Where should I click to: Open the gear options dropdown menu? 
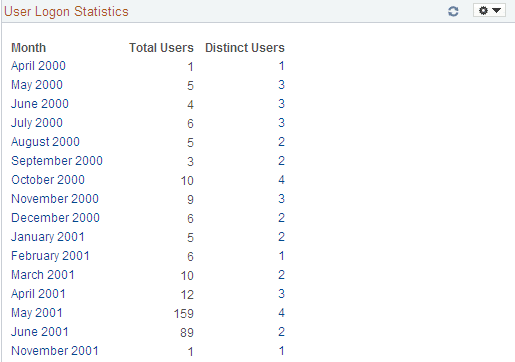click(489, 10)
